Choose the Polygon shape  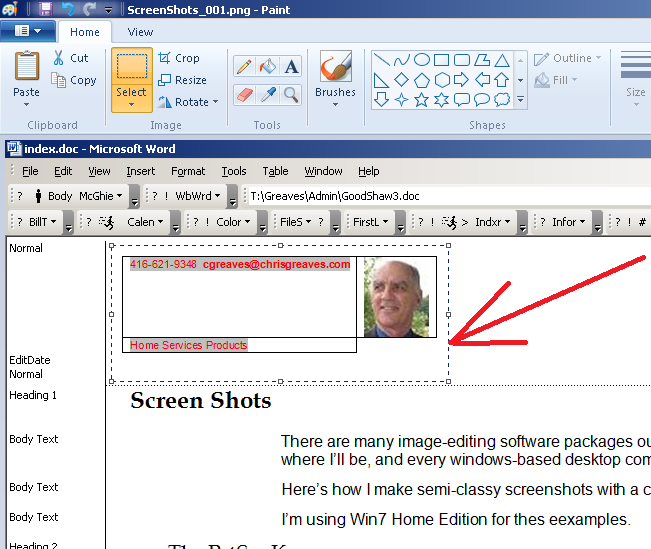(482, 60)
